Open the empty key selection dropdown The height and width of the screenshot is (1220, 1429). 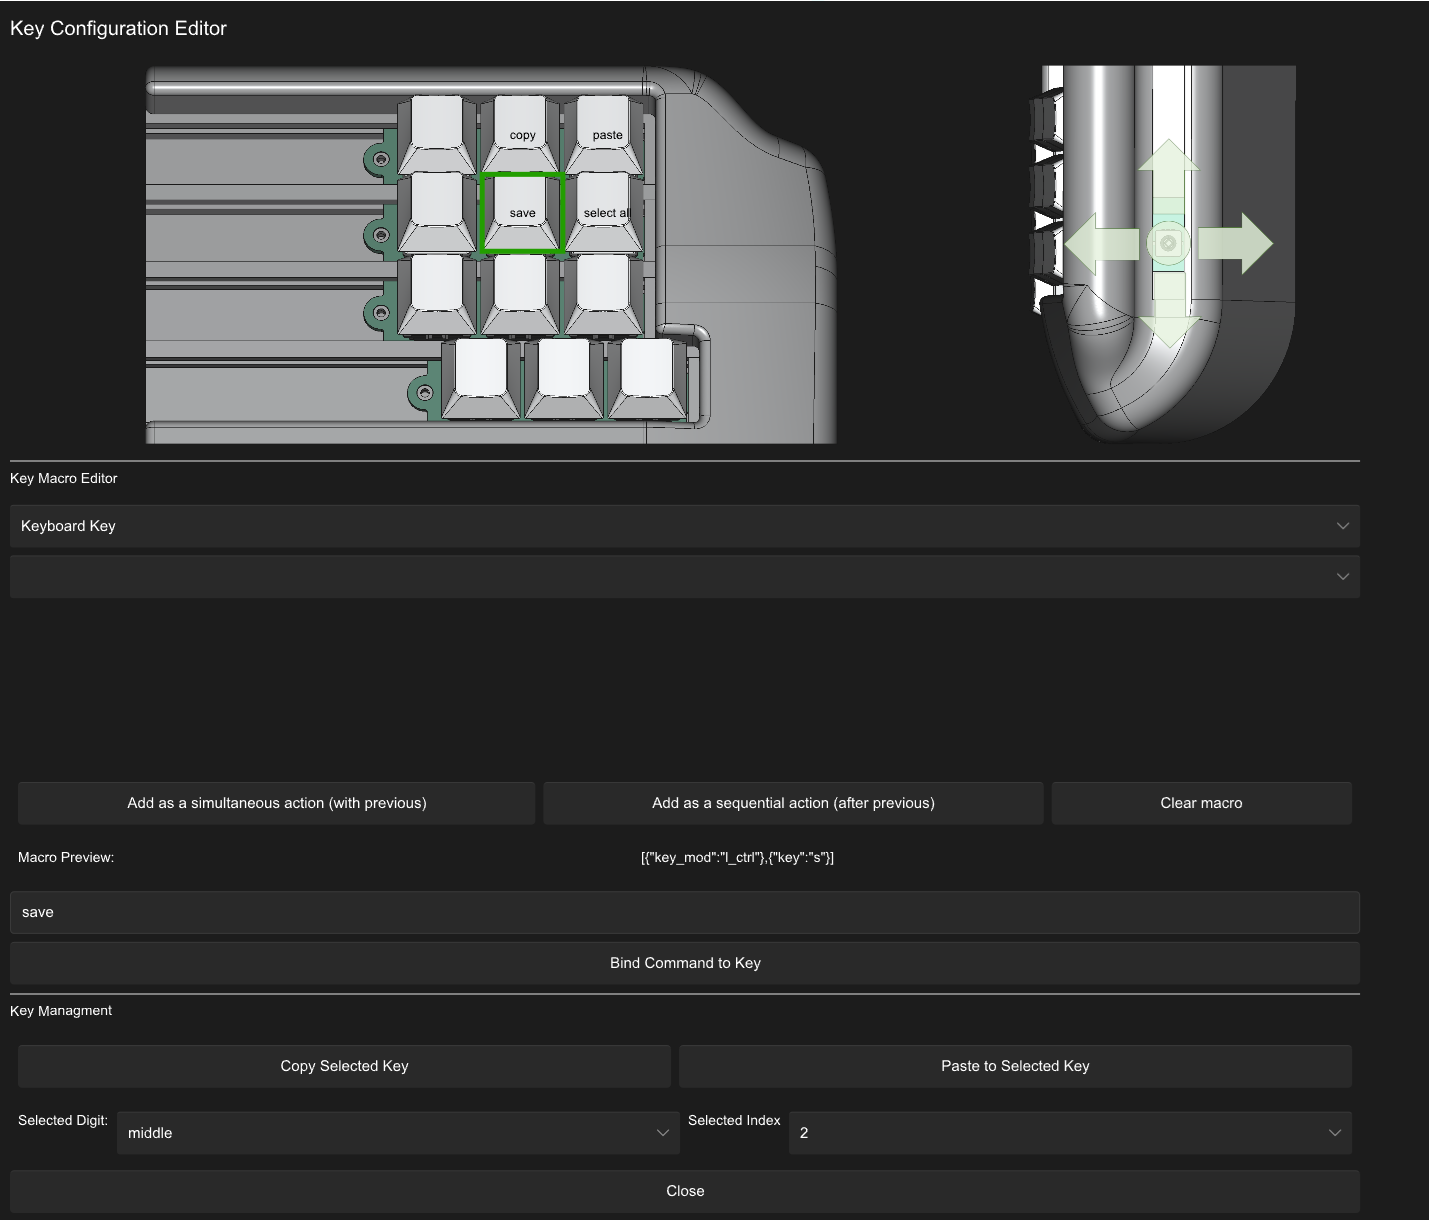pyautogui.click(x=685, y=577)
